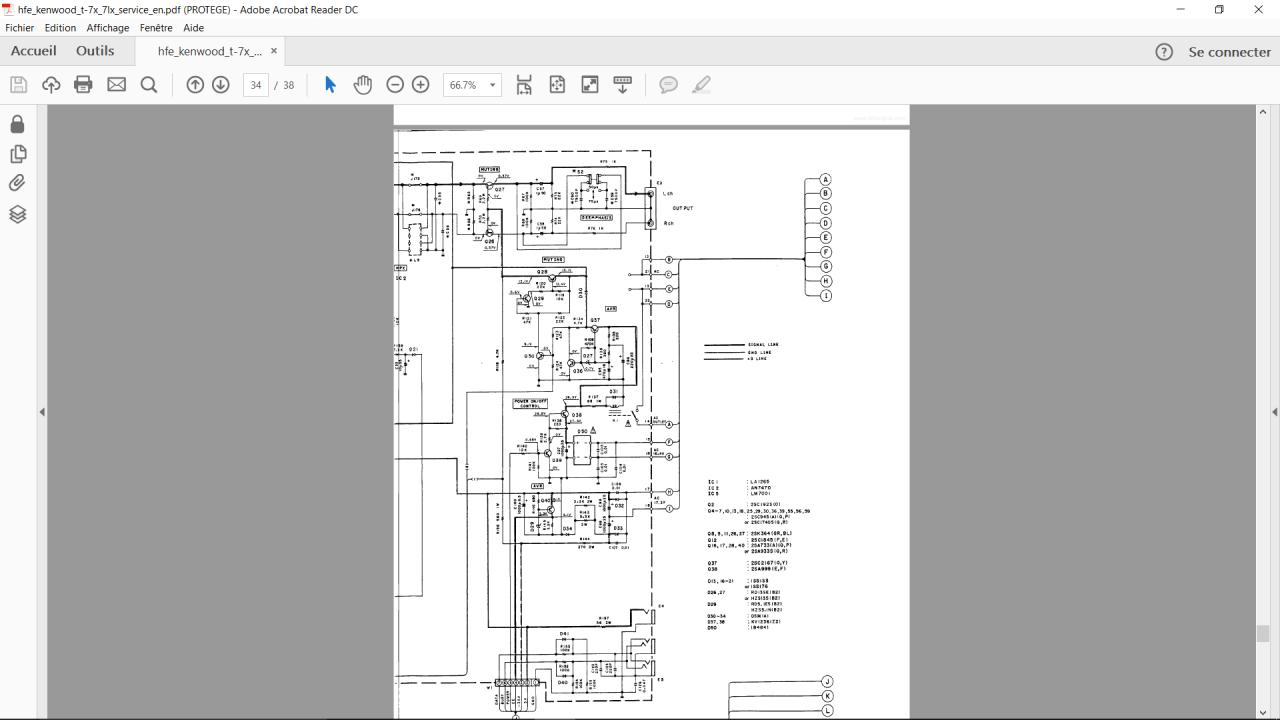1280x720 pixels.
Task: Click the Se connecter button
Action: click(x=1229, y=52)
